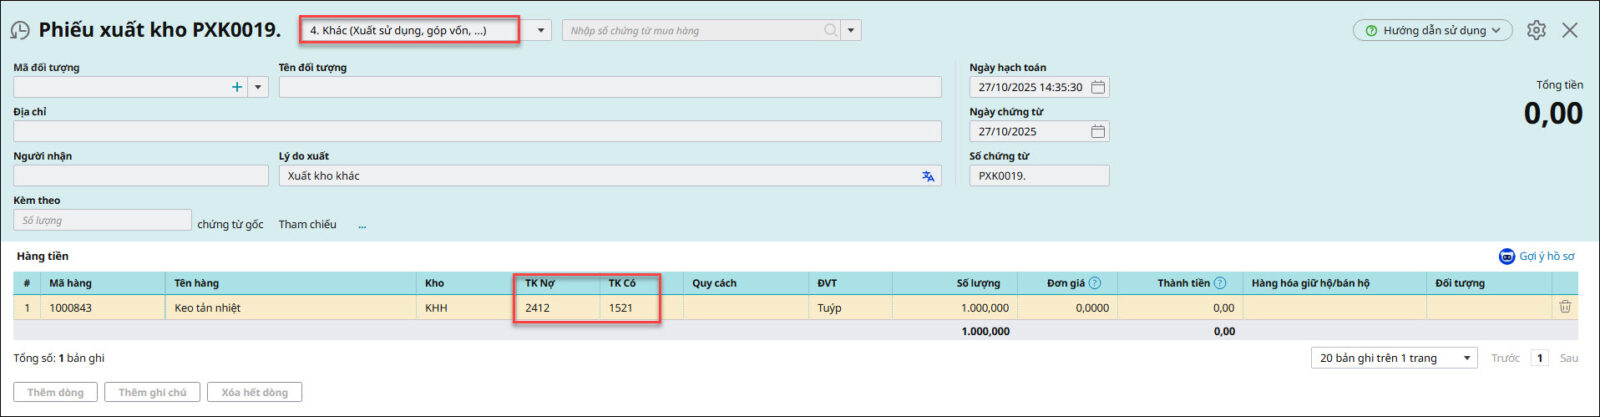Expand Mã đối tượng dropdown arrow
The width and height of the screenshot is (1600, 417).
tap(258, 87)
